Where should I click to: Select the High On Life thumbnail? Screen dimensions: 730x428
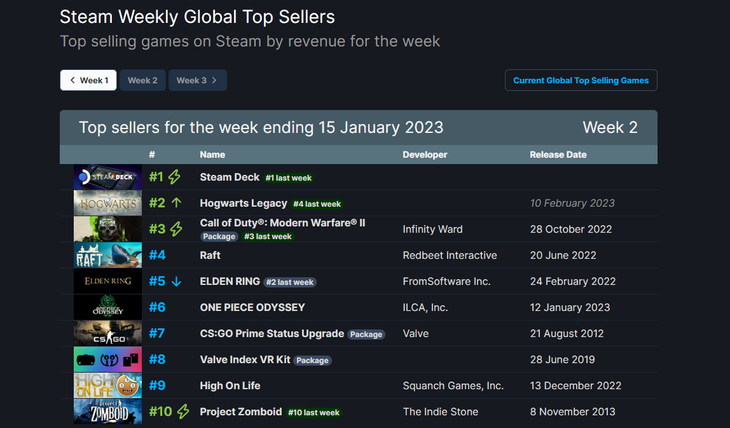click(x=108, y=386)
